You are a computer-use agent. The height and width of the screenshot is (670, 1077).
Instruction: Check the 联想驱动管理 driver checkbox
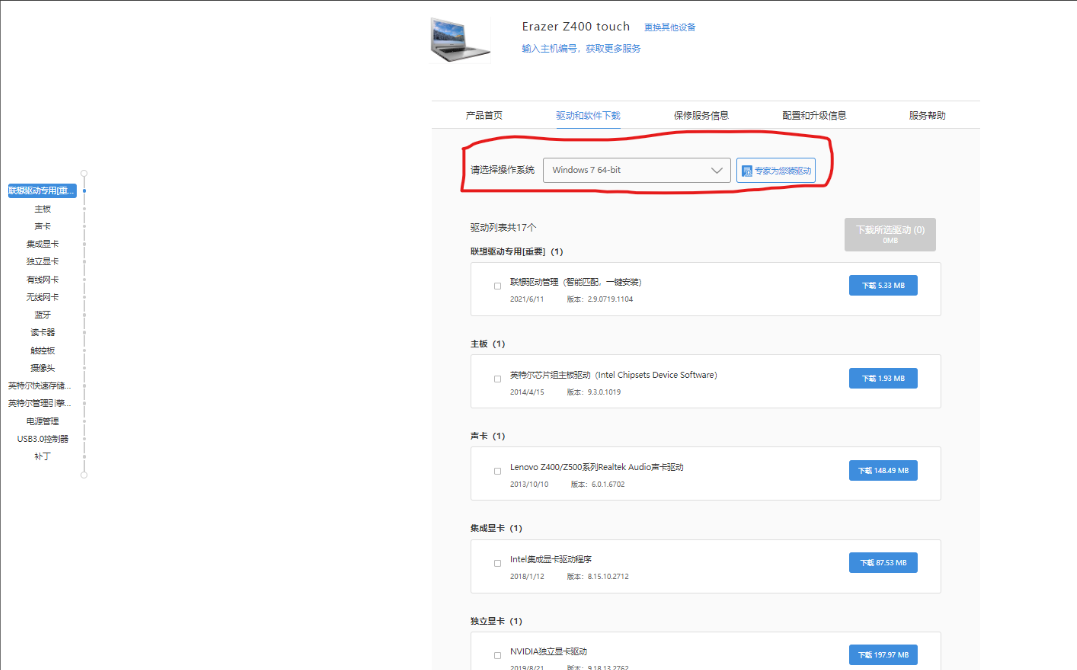click(x=498, y=286)
